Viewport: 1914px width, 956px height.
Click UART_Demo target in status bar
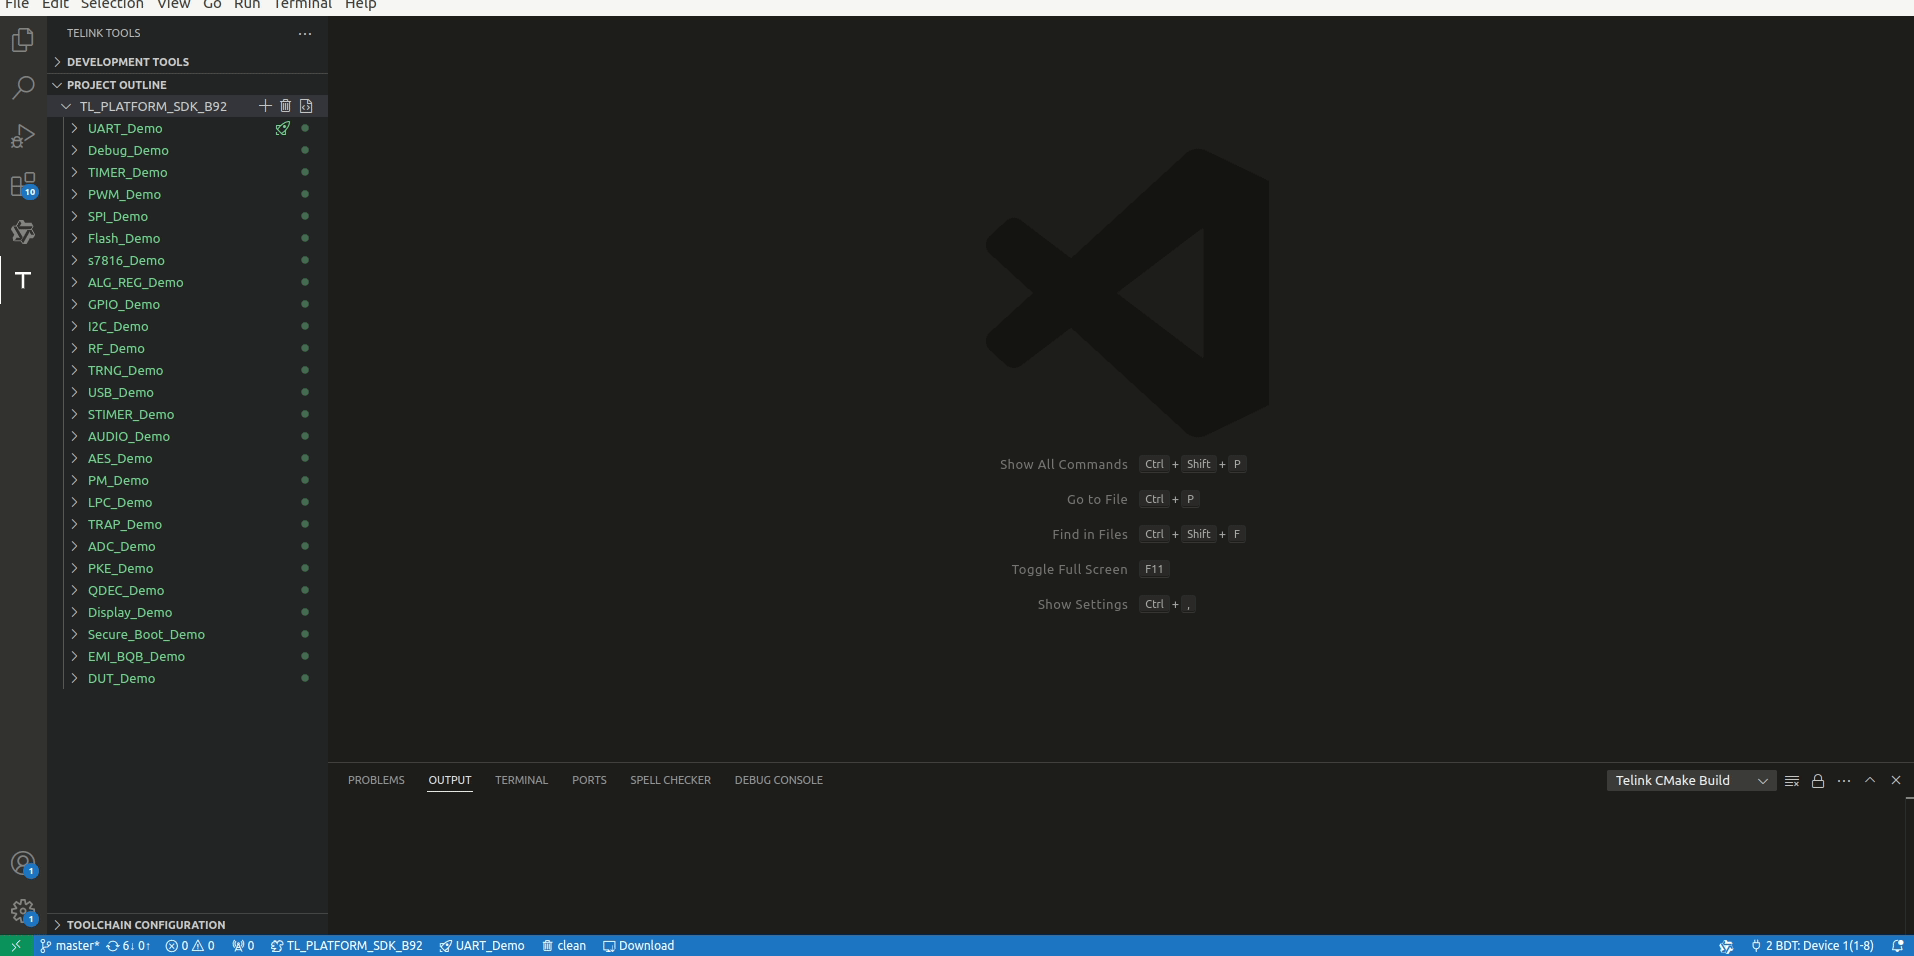tap(482, 946)
